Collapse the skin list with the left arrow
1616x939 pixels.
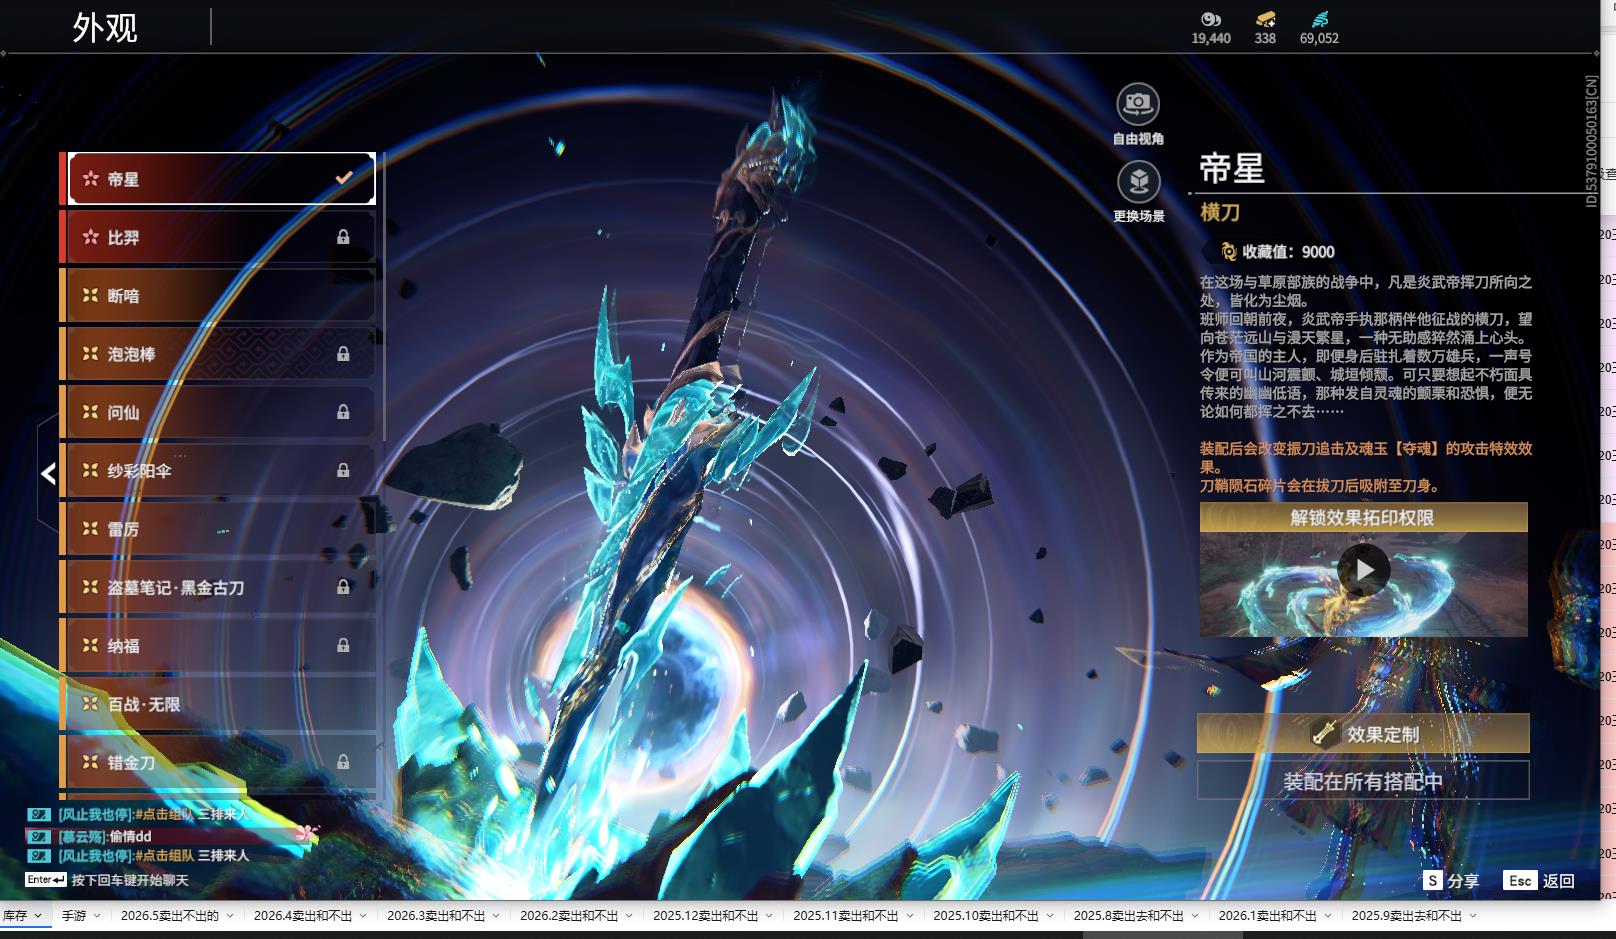(48, 473)
